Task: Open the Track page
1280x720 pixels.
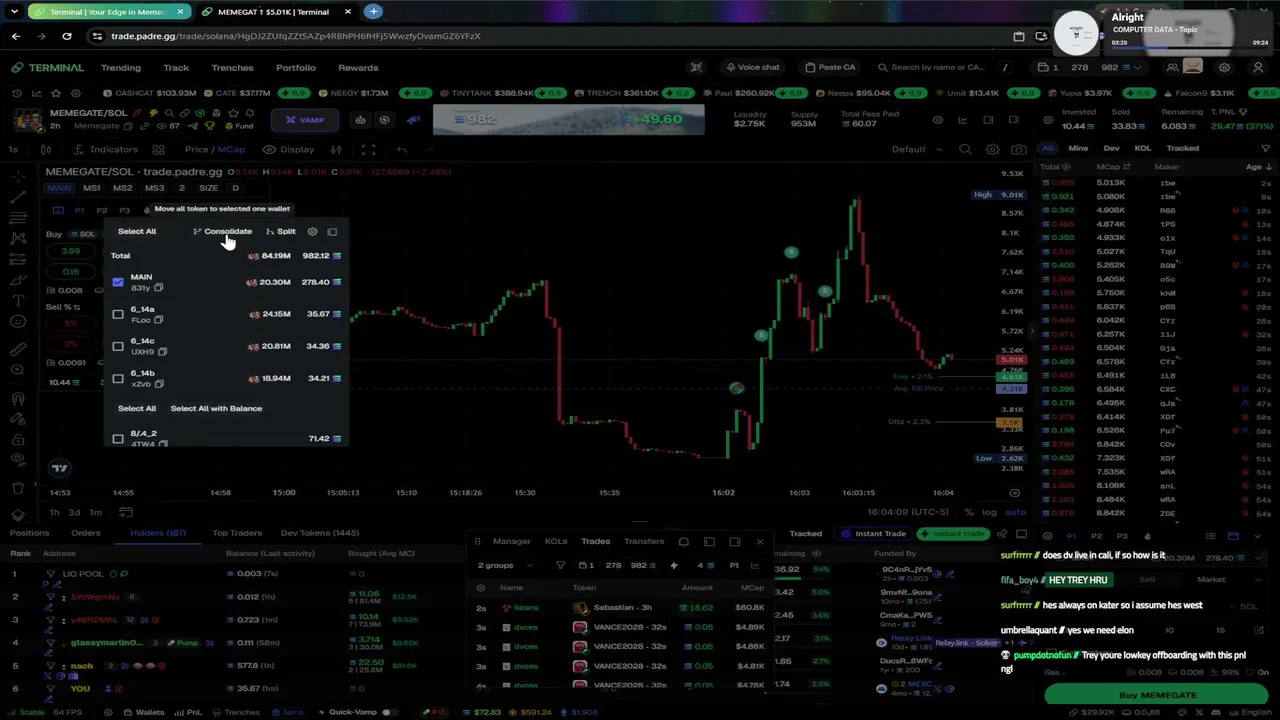Action: (176, 67)
